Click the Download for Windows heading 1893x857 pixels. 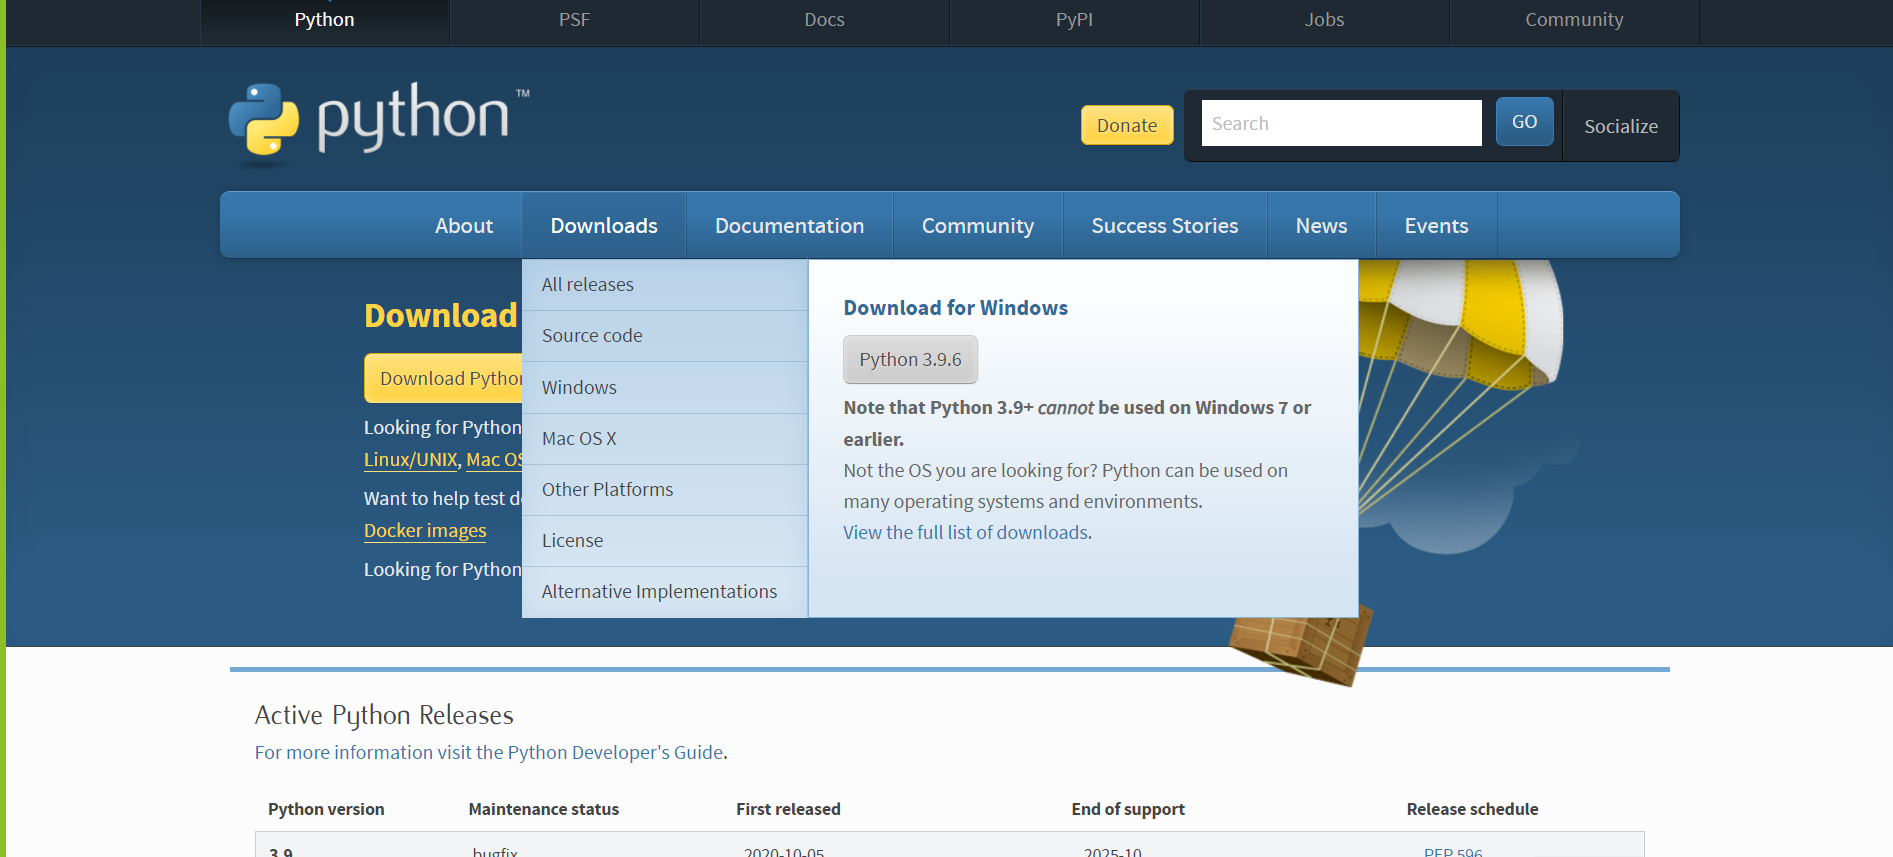955,308
